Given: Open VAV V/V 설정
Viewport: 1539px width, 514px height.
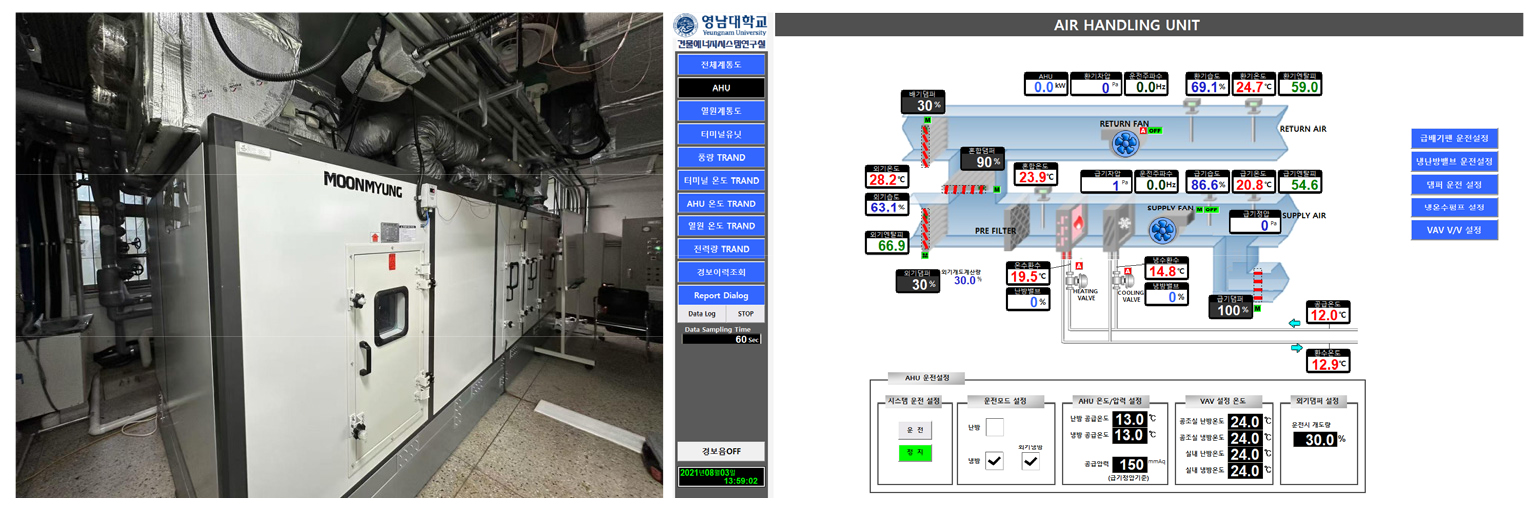Looking at the screenshot, I should tap(1454, 230).
